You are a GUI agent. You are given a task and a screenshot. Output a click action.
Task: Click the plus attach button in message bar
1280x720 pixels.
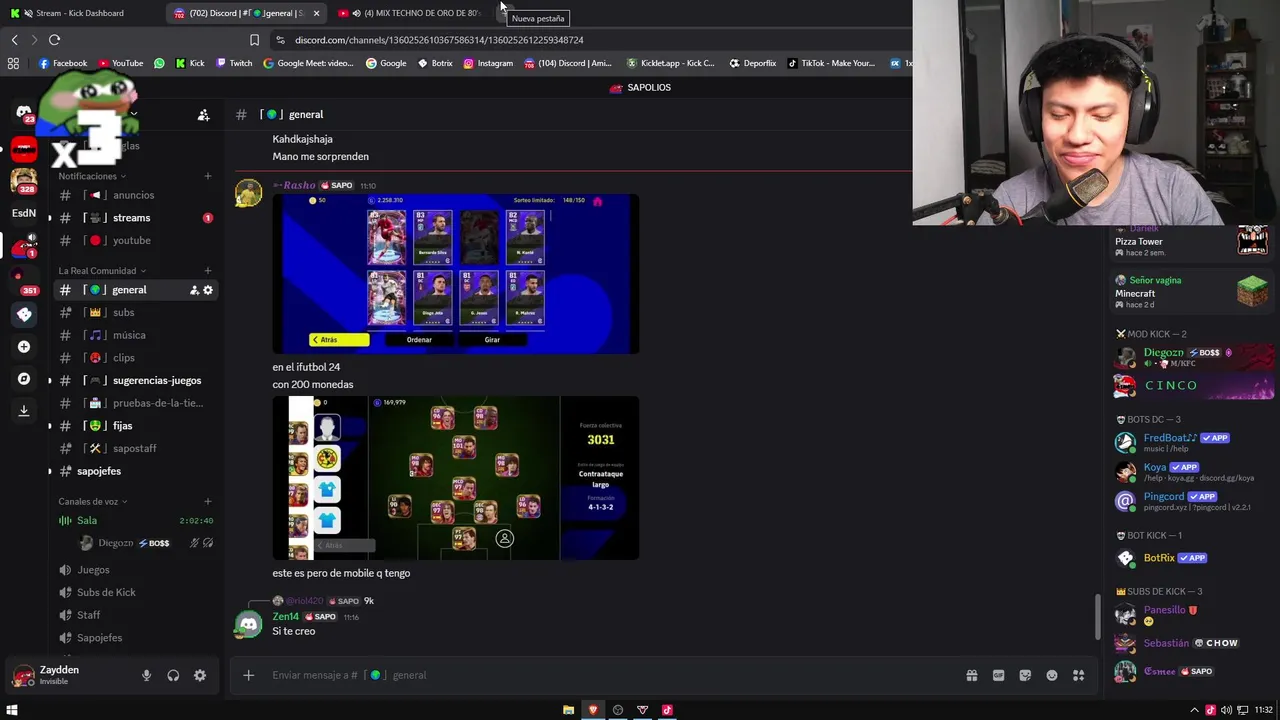[x=248, y=675]
